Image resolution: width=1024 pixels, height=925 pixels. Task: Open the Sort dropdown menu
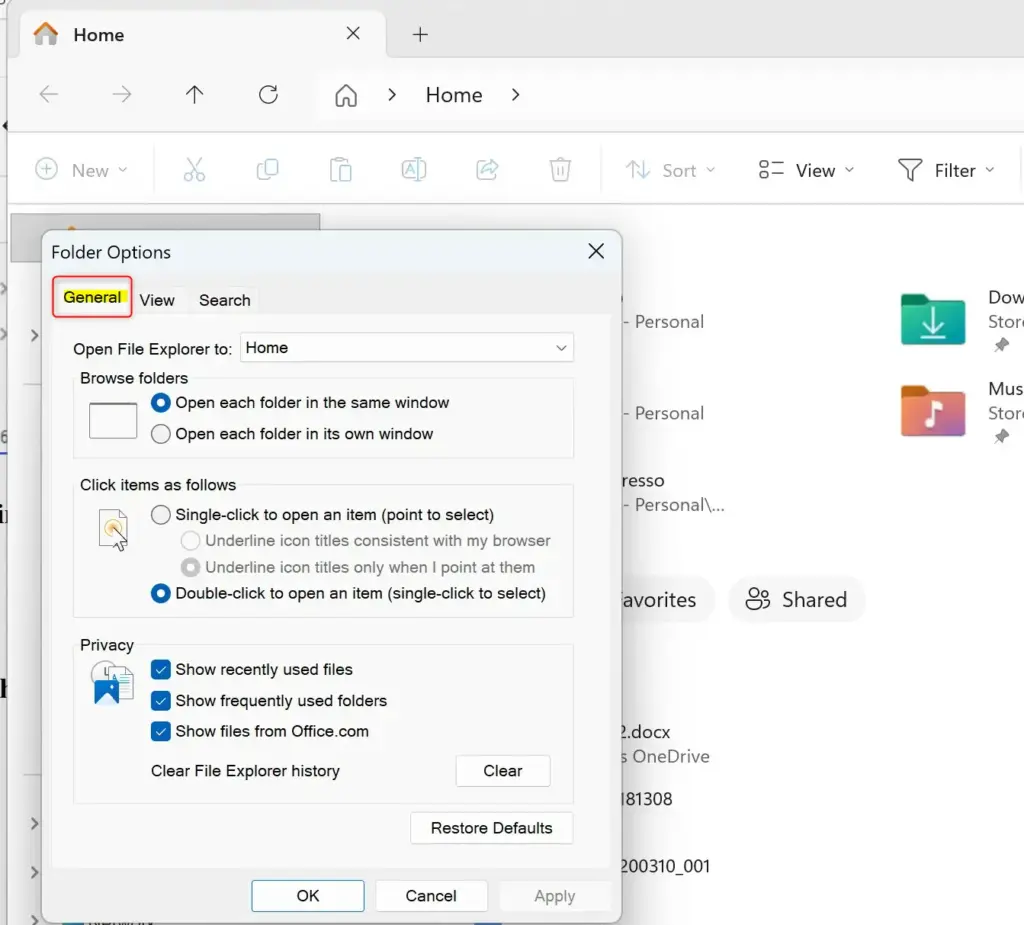click(x=671, y=170)
